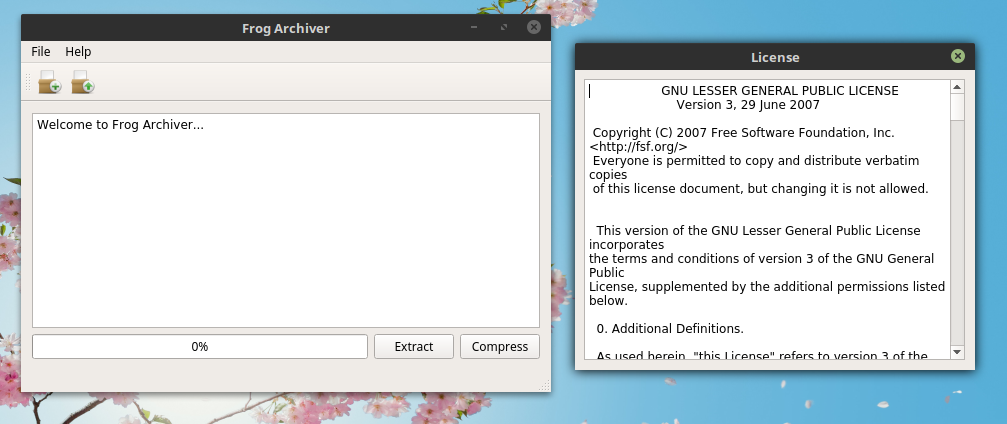Click the Frog Archiver title bar text
1007x424 pixels.
coord(286,28)
